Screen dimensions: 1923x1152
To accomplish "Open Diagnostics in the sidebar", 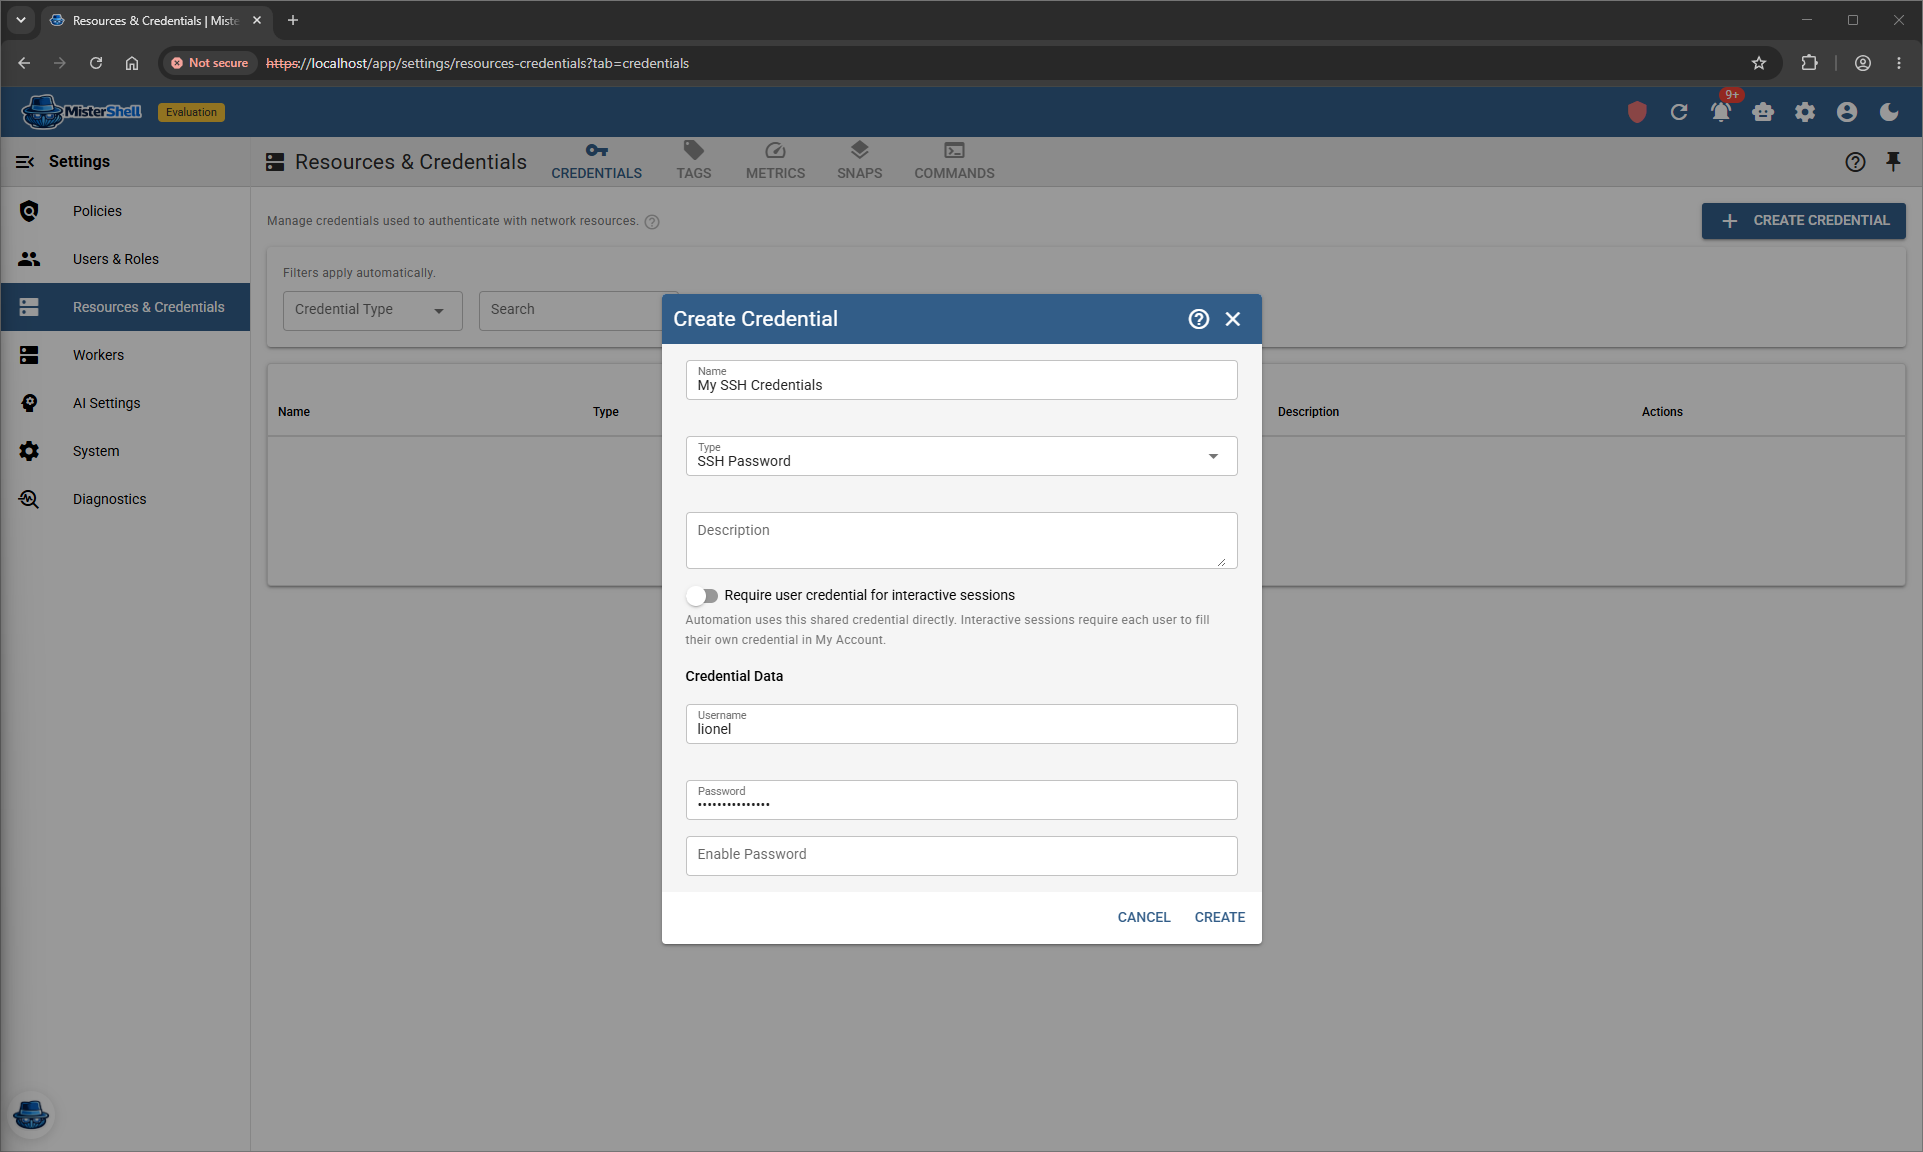I will [125, 499].
